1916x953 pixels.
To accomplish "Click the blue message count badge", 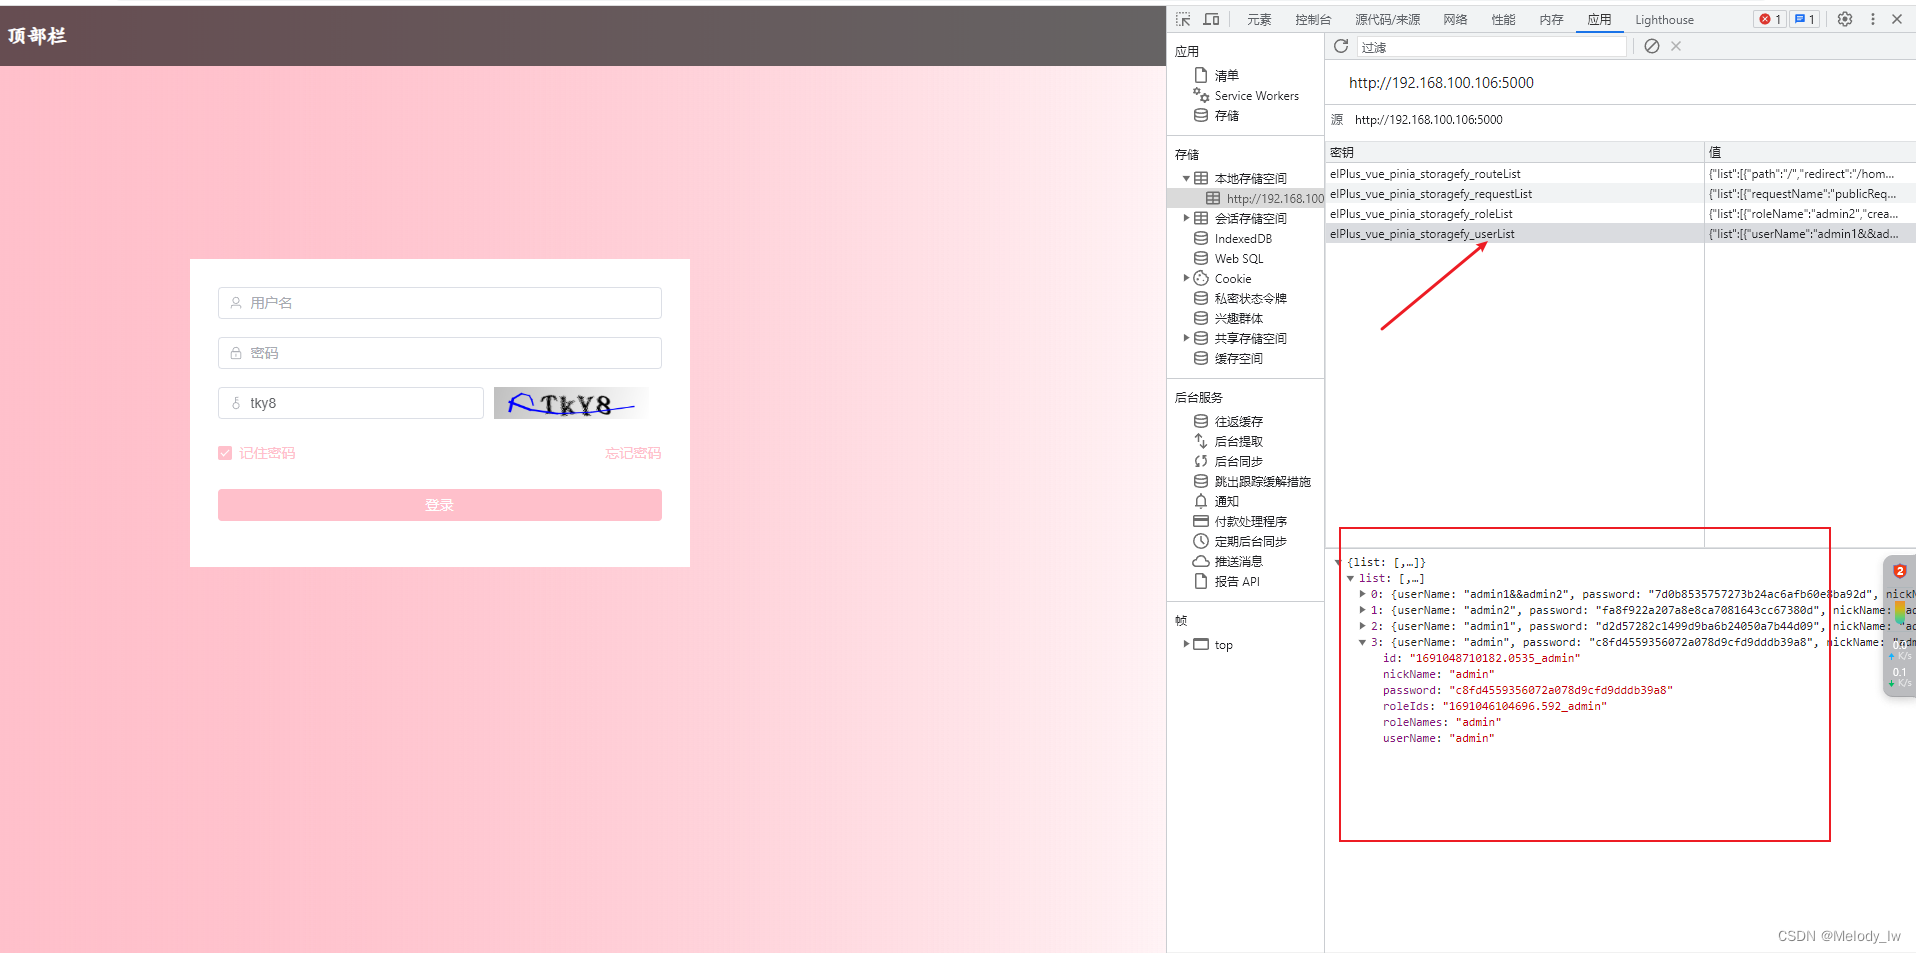I will point(1804,19).
